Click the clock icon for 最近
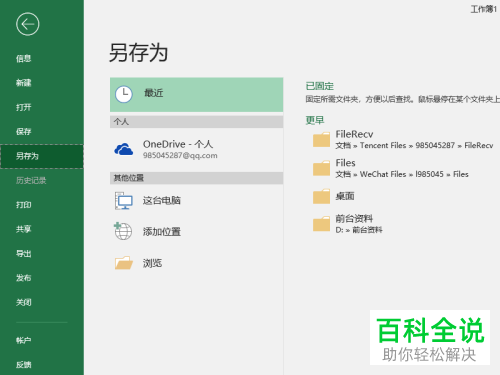Image resolution: width=500 pixels, height=375 pixels. point(124,94)
